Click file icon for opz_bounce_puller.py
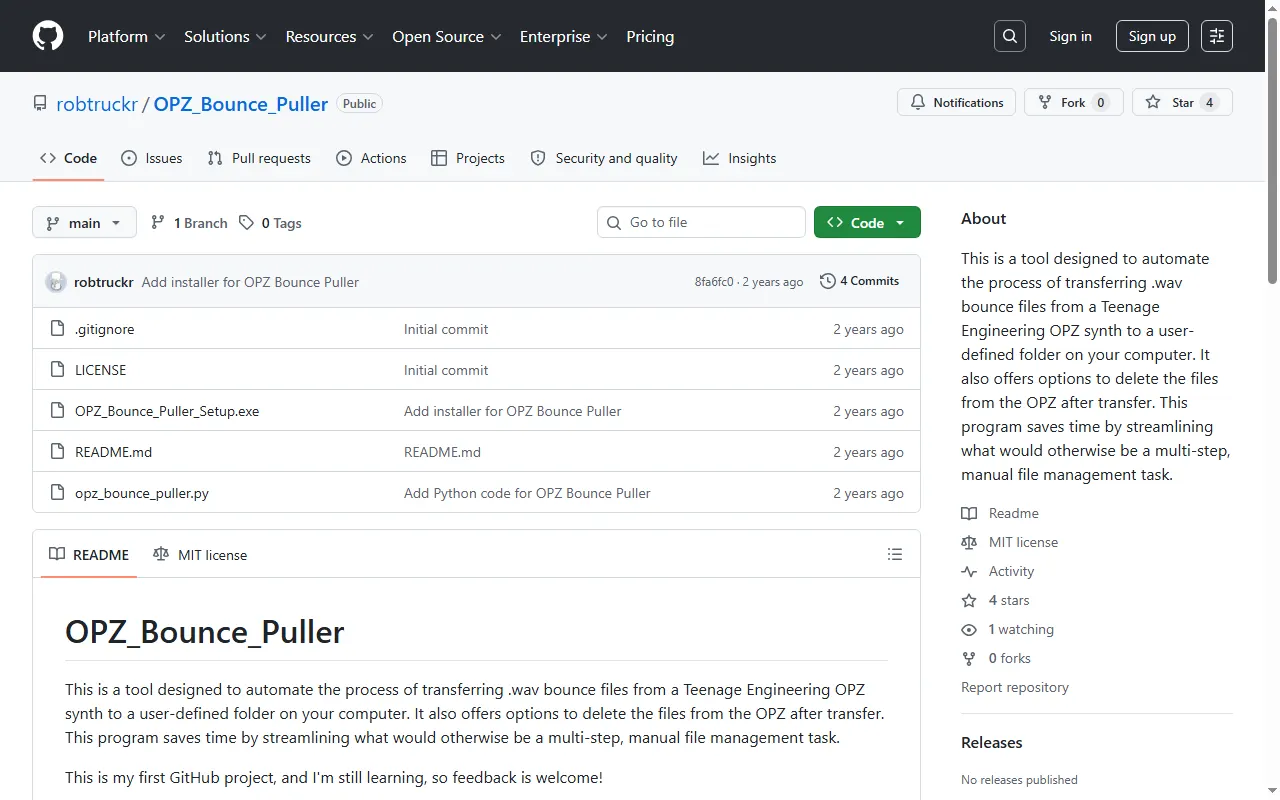 (x=57, y=493)
